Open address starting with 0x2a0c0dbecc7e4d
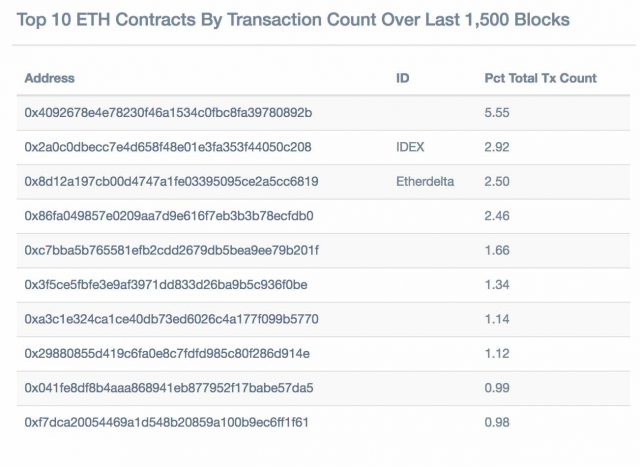640x467 pixels. click(x=168, y=147)
